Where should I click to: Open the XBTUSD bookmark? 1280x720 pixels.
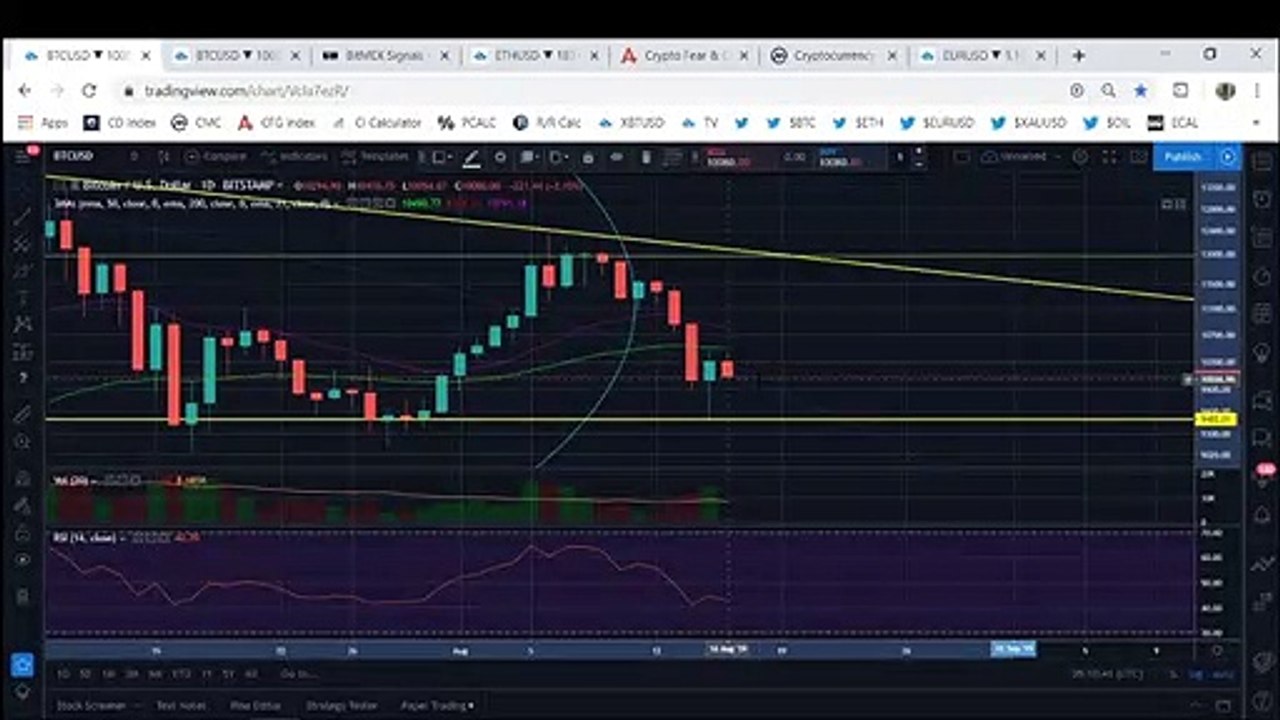pos(630,123)
